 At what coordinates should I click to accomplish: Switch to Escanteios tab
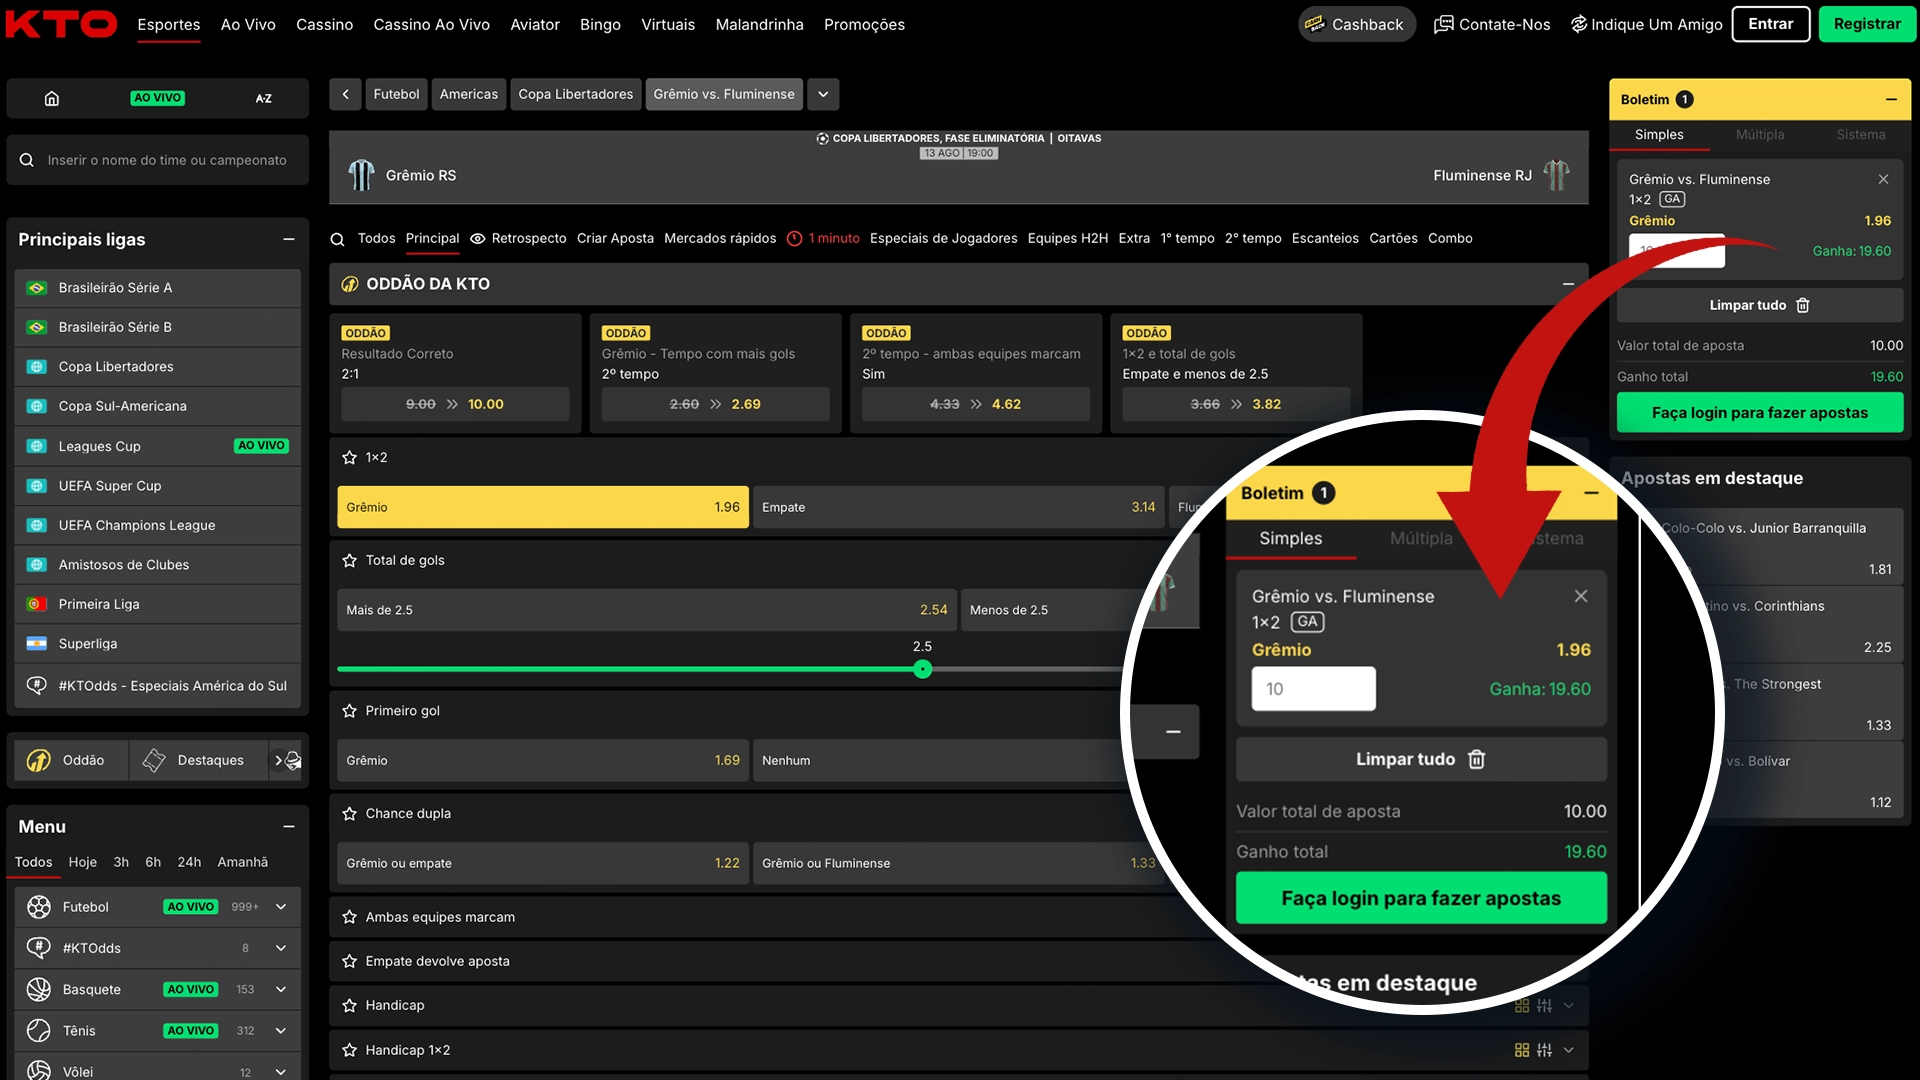tap(1325, 238)
